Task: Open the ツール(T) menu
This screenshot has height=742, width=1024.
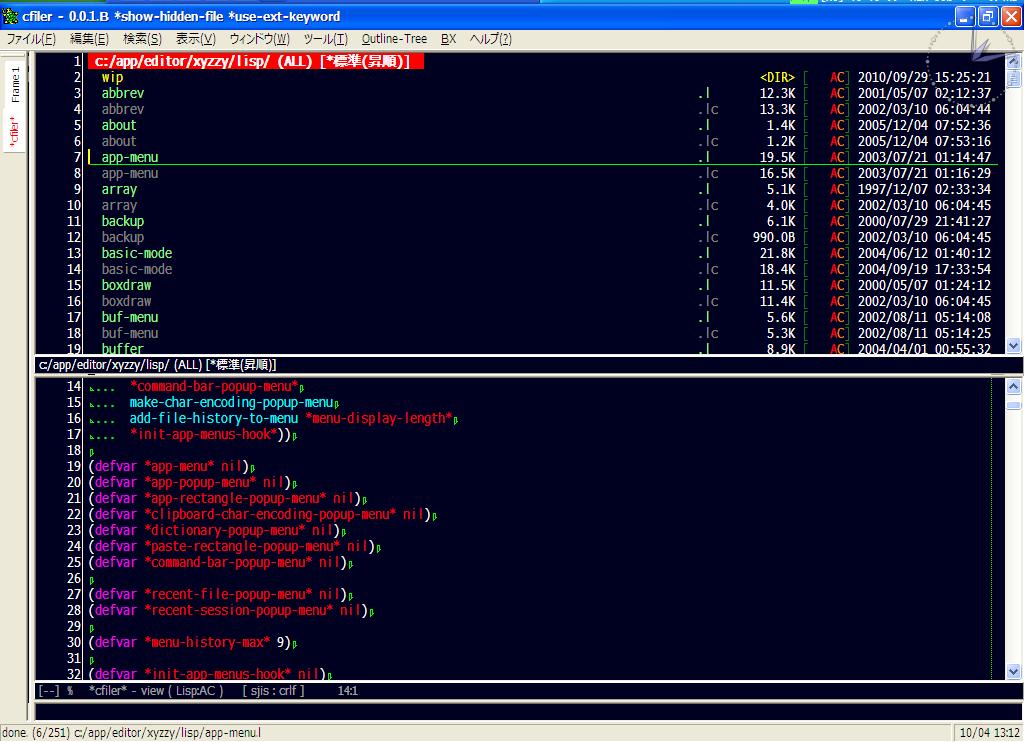Action: pyautogui.click(x=326, y=39)
